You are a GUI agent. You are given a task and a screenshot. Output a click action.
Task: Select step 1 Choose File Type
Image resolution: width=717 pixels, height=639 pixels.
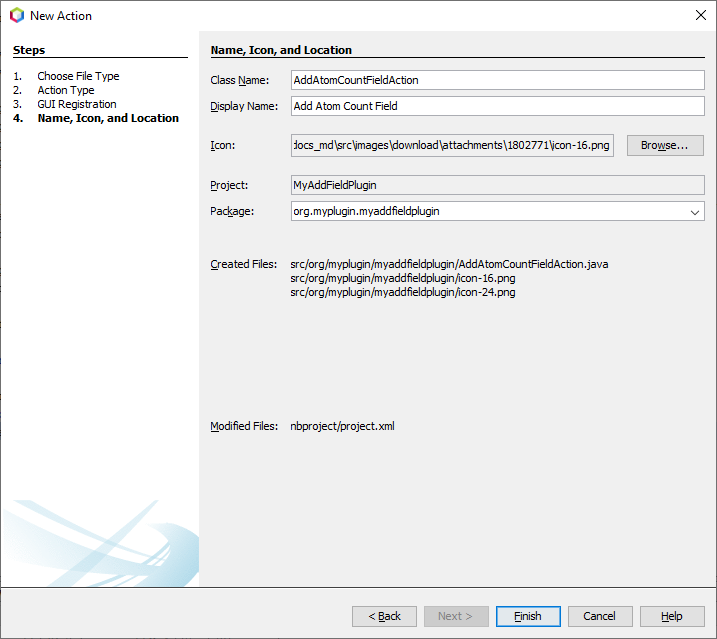coord(78,76)
